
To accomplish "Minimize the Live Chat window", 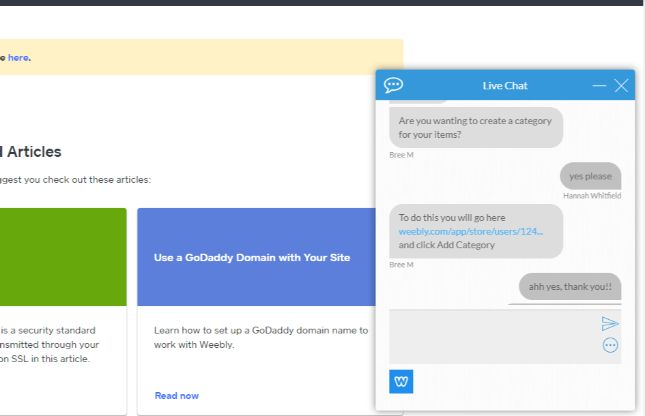I will 599,86.
